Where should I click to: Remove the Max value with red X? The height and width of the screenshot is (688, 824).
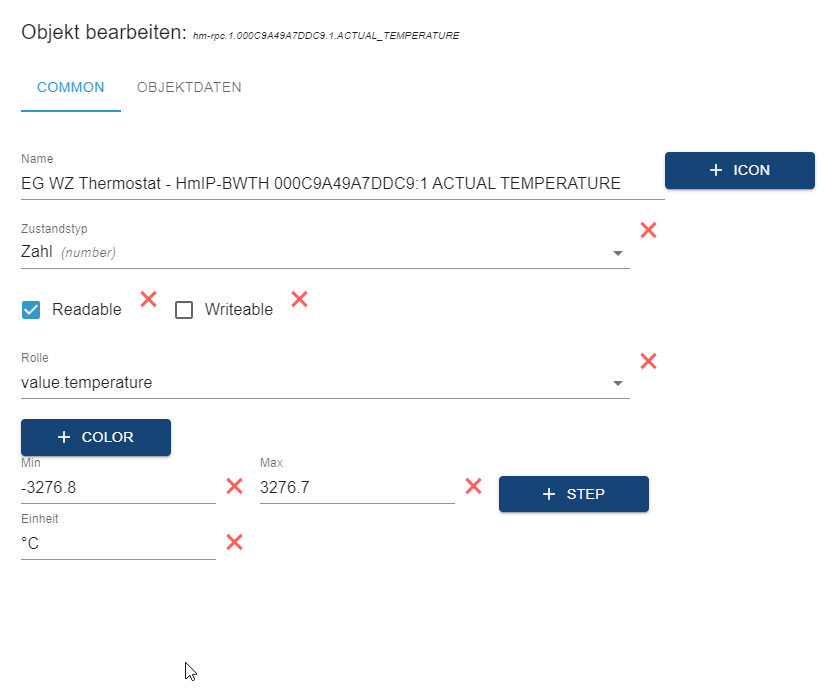[474, 486]
